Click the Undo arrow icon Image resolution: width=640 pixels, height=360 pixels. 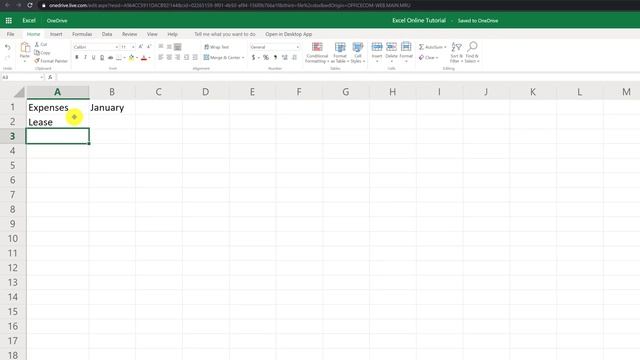point(8,47)
